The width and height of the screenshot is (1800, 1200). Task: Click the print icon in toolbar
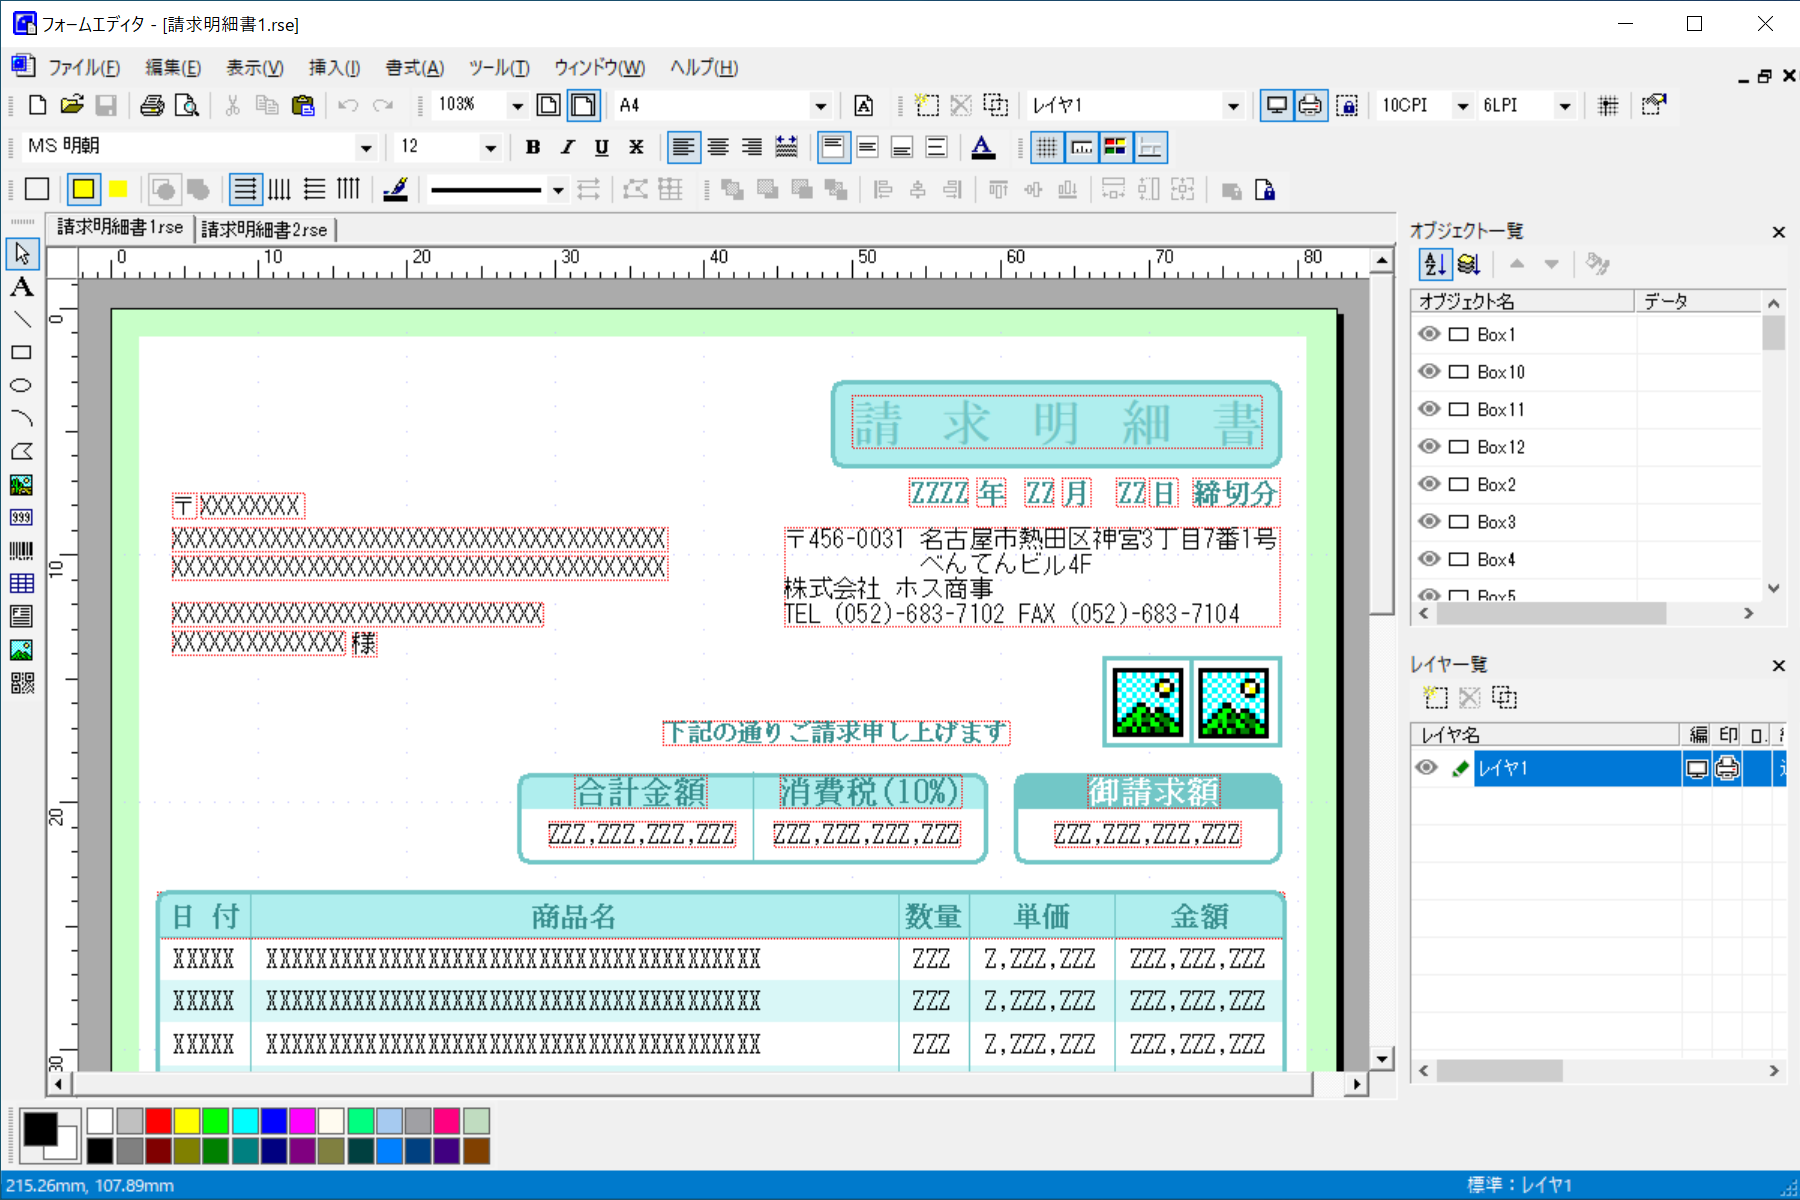pos(152,105)
